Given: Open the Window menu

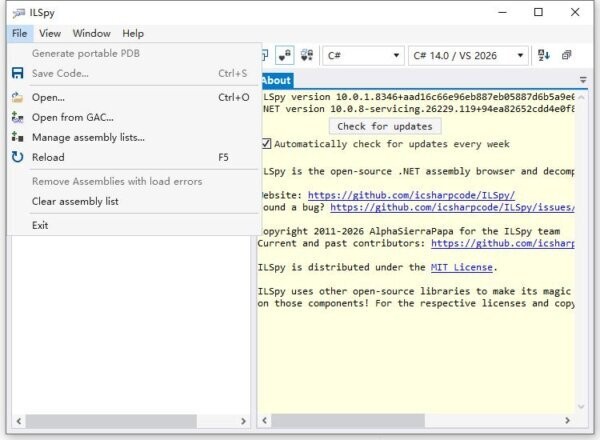Looking at the screenshot, I should pos(91,34).
